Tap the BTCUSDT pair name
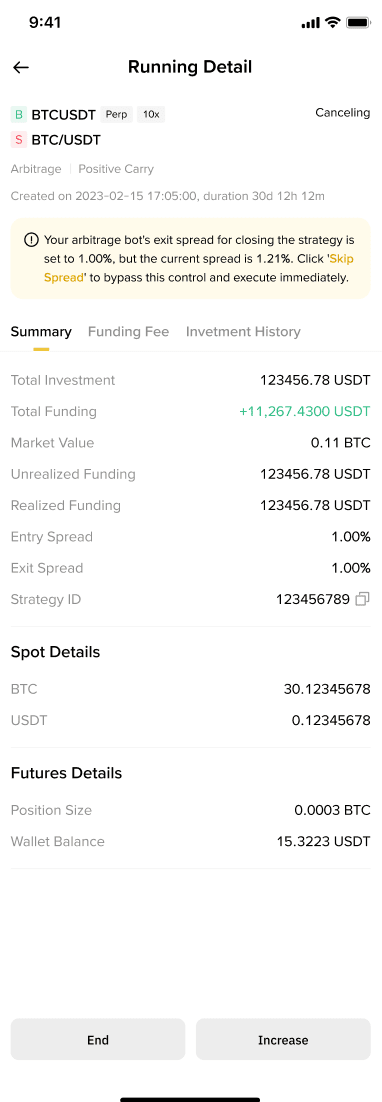The image size is (382, 1102). 63,115
